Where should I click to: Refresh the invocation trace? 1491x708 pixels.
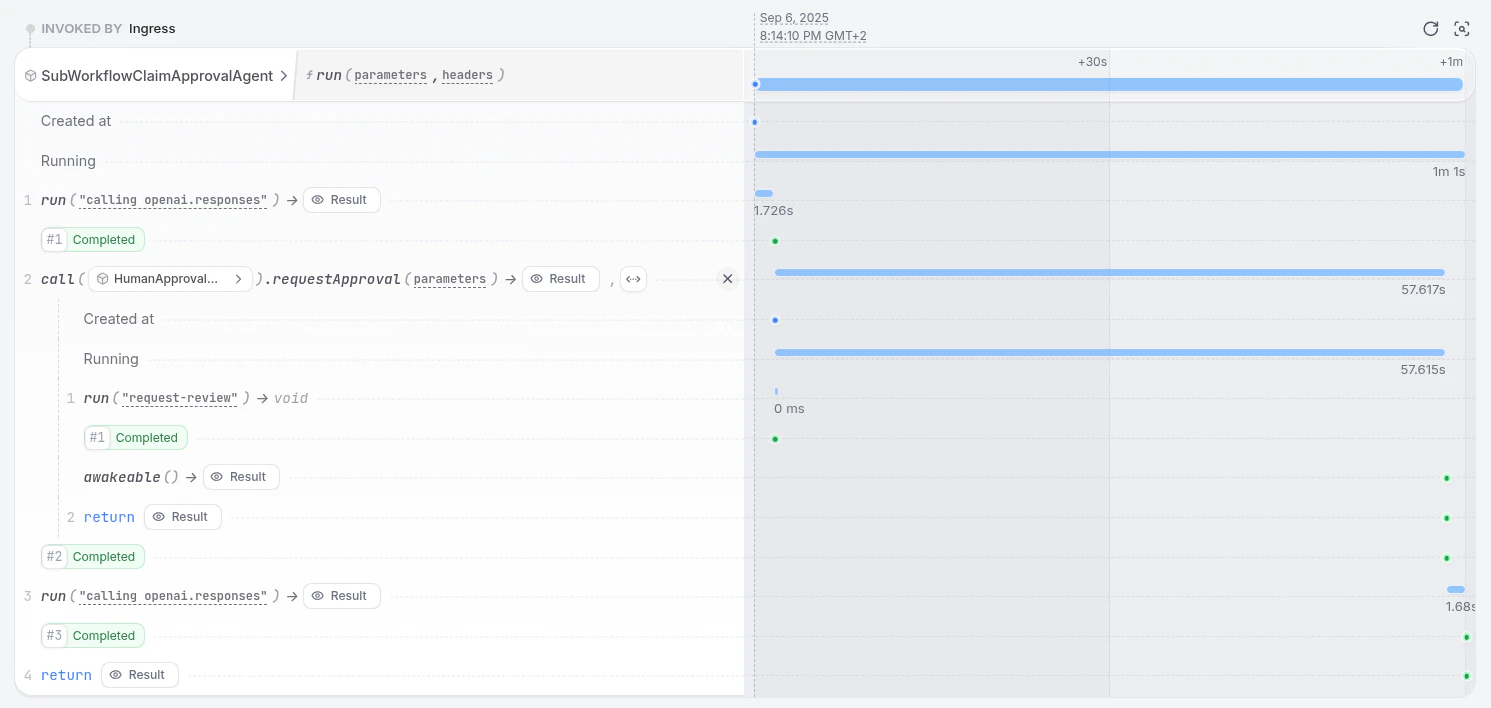click(x=1430, y=29)
